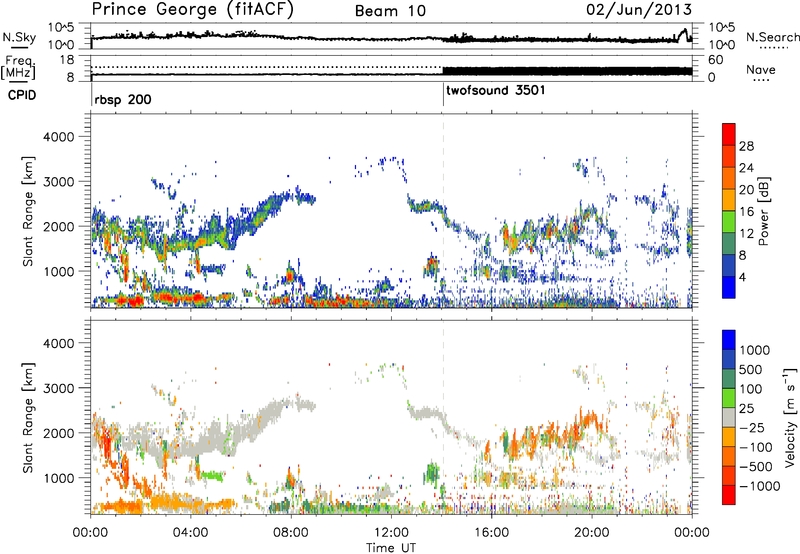This screenshot has height=554, width=800.
Task: Pick the bright blue bottom segment of Power colorbar
Action: point(729,287)
